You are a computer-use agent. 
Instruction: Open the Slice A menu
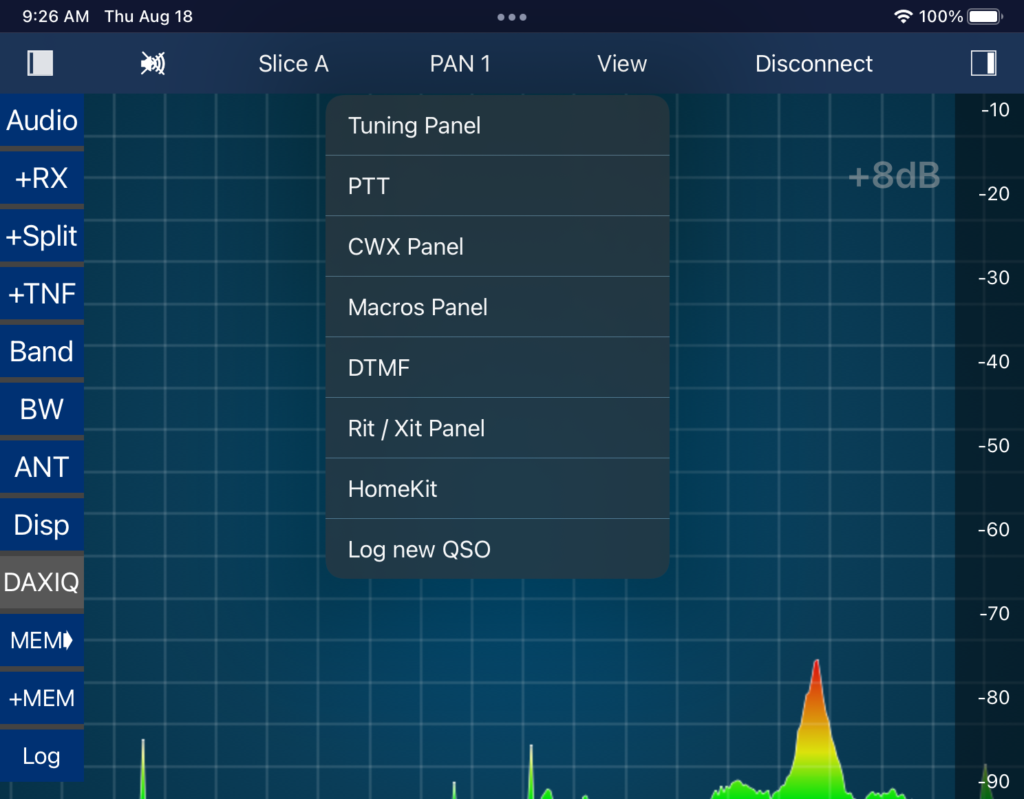[x=293, y=63]
